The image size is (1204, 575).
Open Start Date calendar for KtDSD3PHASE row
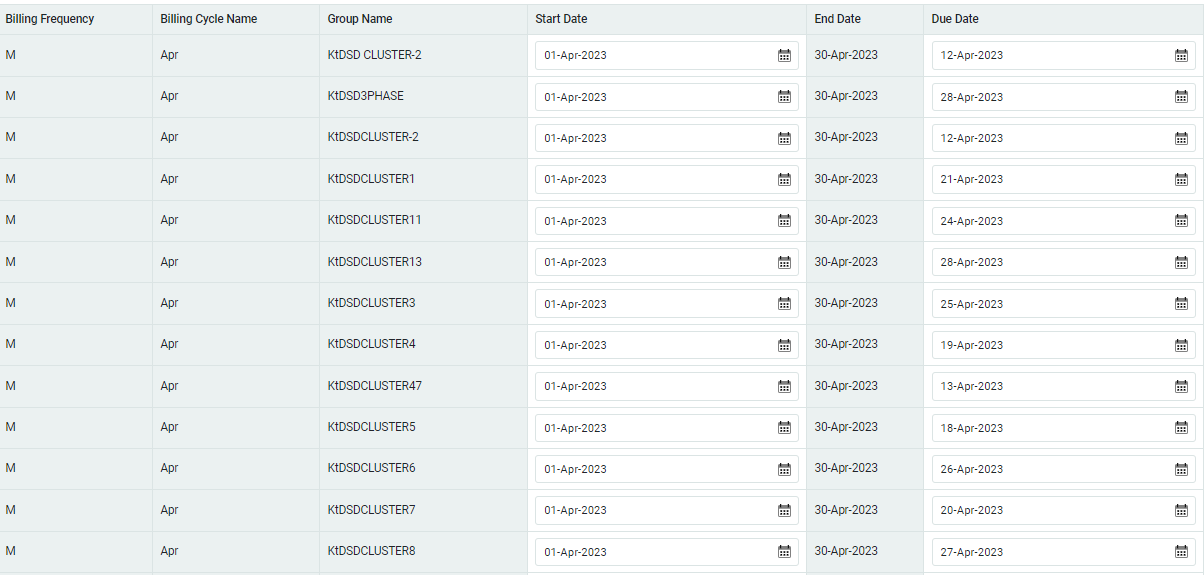pos(784,97)
